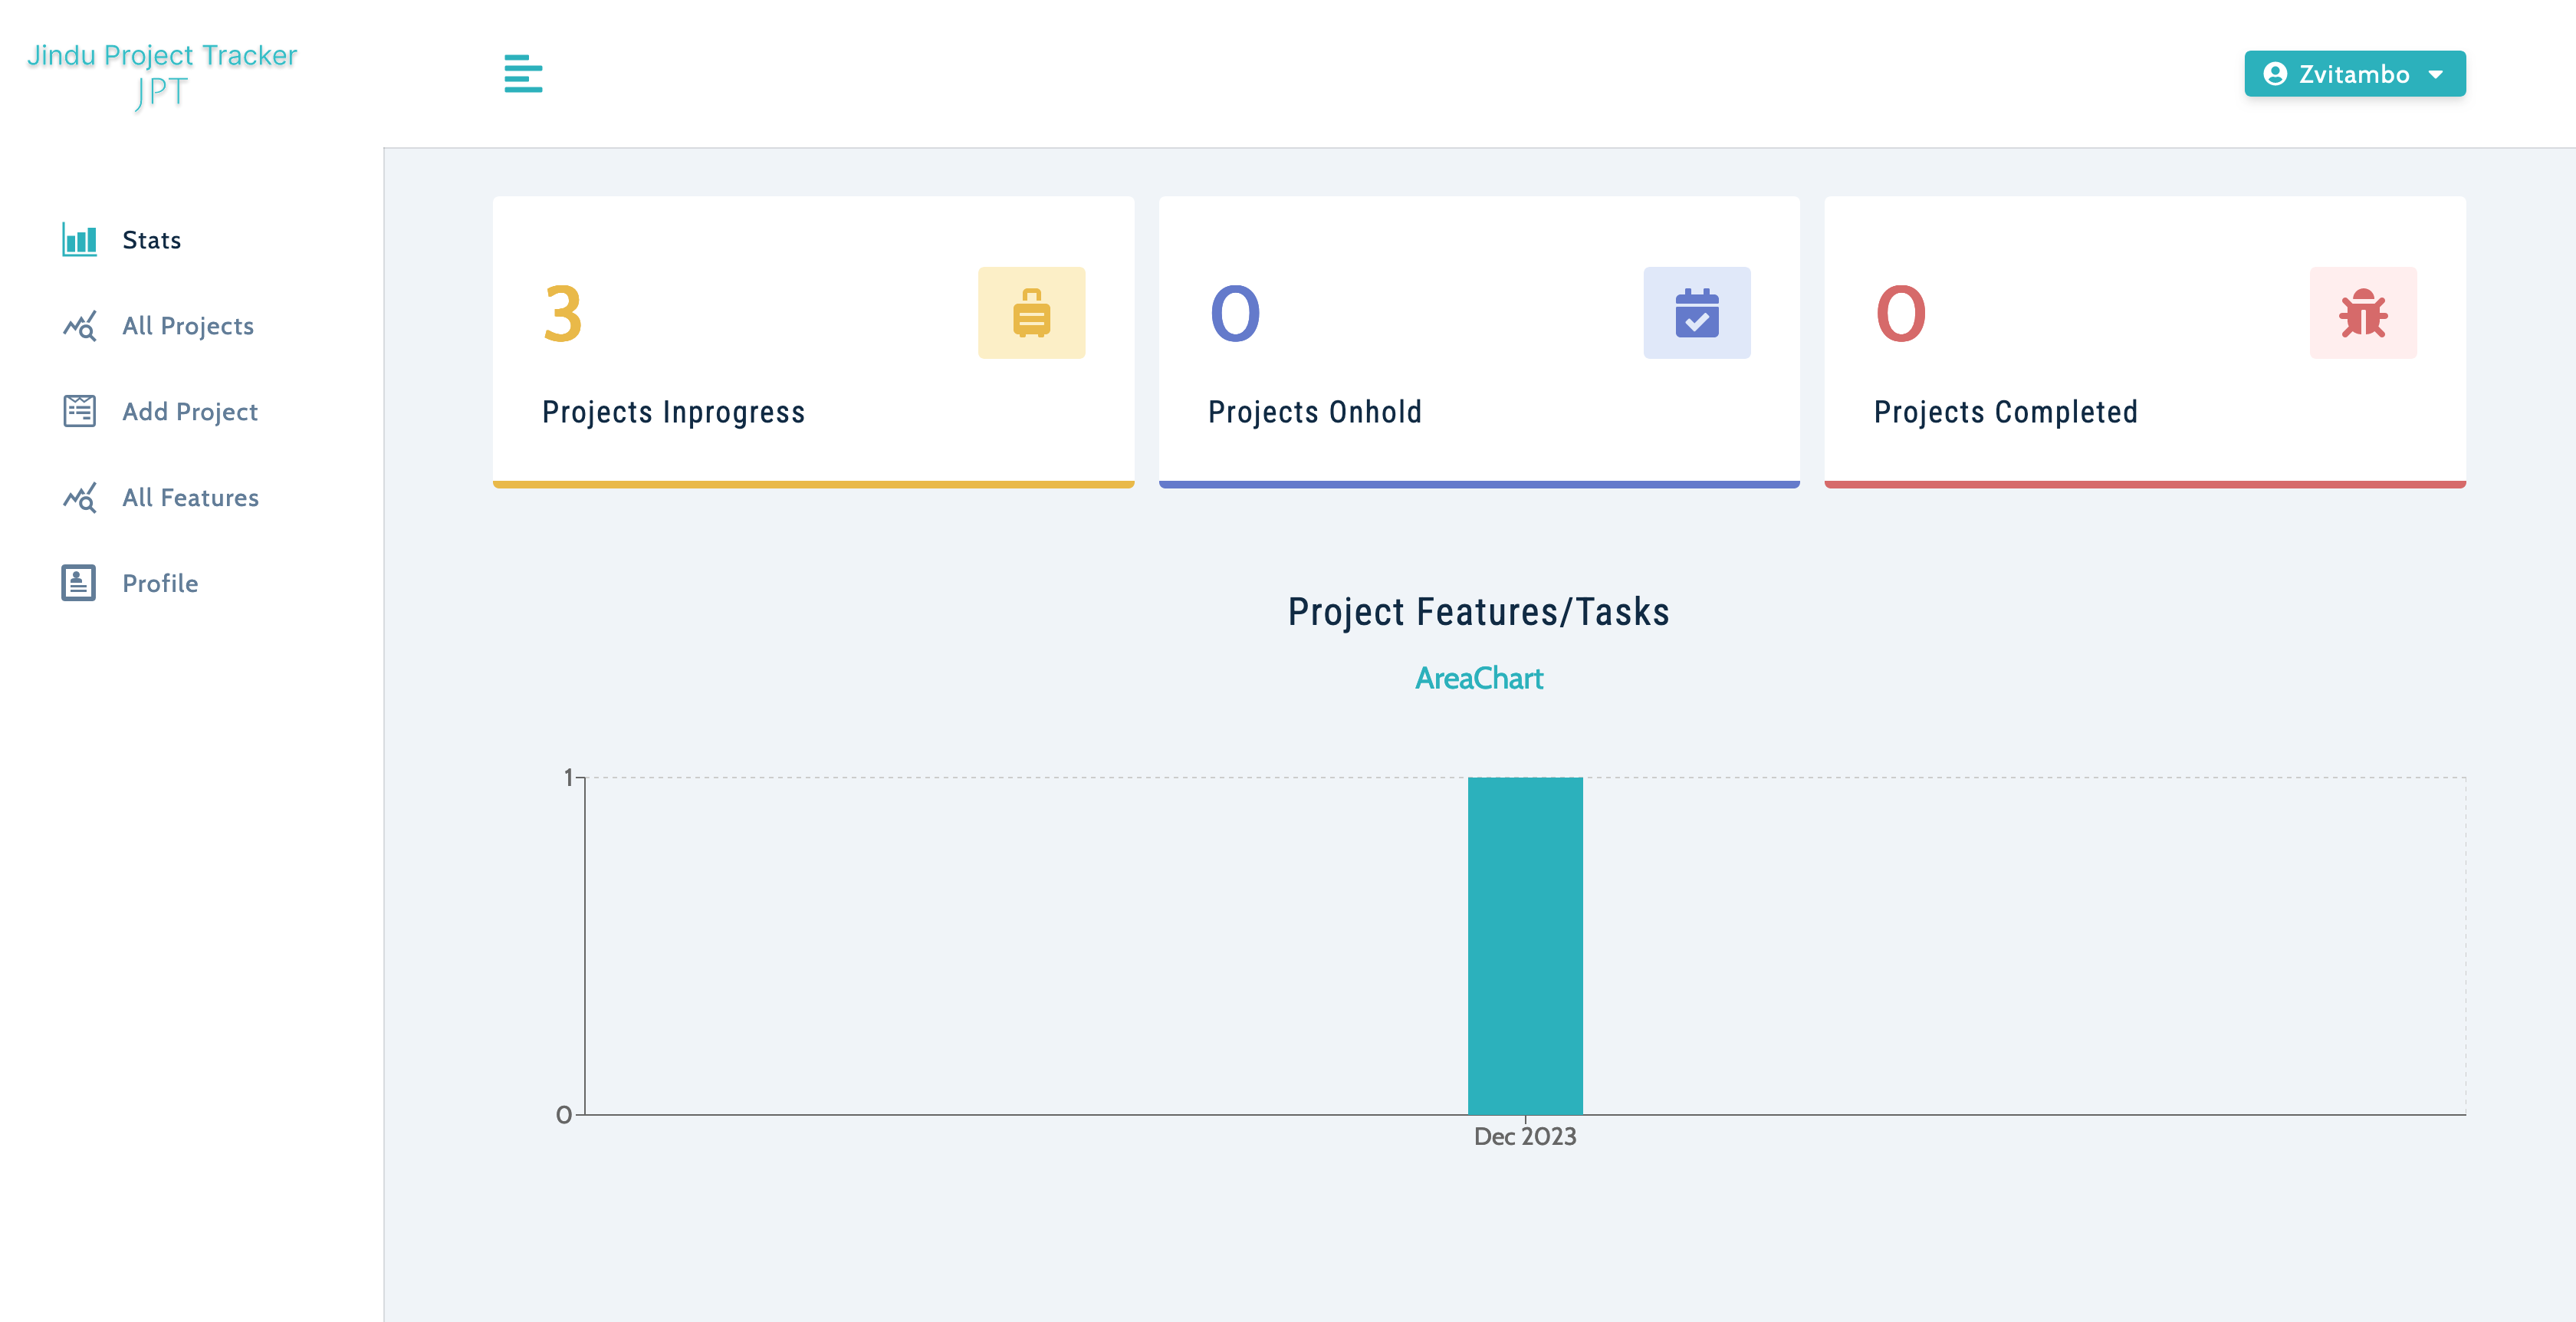Open the AreaChart link

(1479, 678)
